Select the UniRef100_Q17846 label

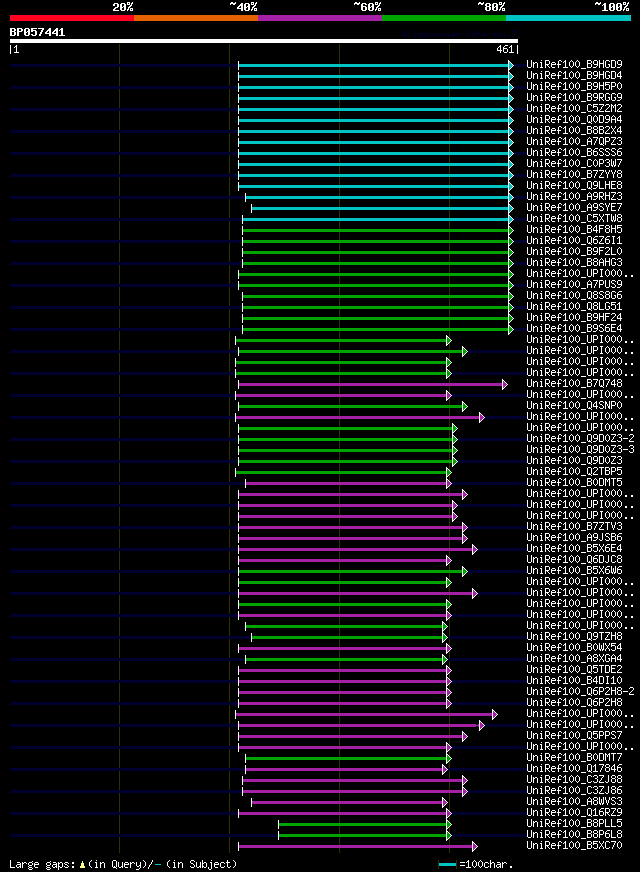point(574,769)
